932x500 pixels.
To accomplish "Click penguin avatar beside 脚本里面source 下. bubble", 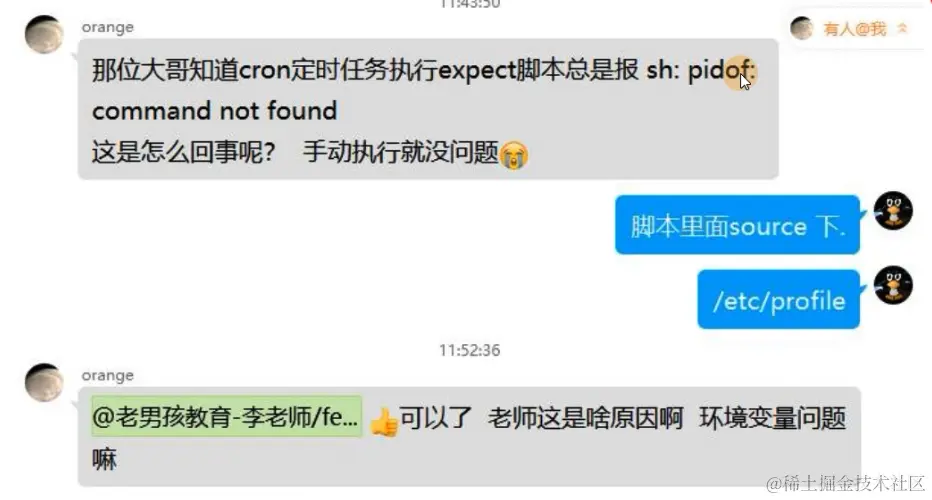I will (x=893, y=210).
